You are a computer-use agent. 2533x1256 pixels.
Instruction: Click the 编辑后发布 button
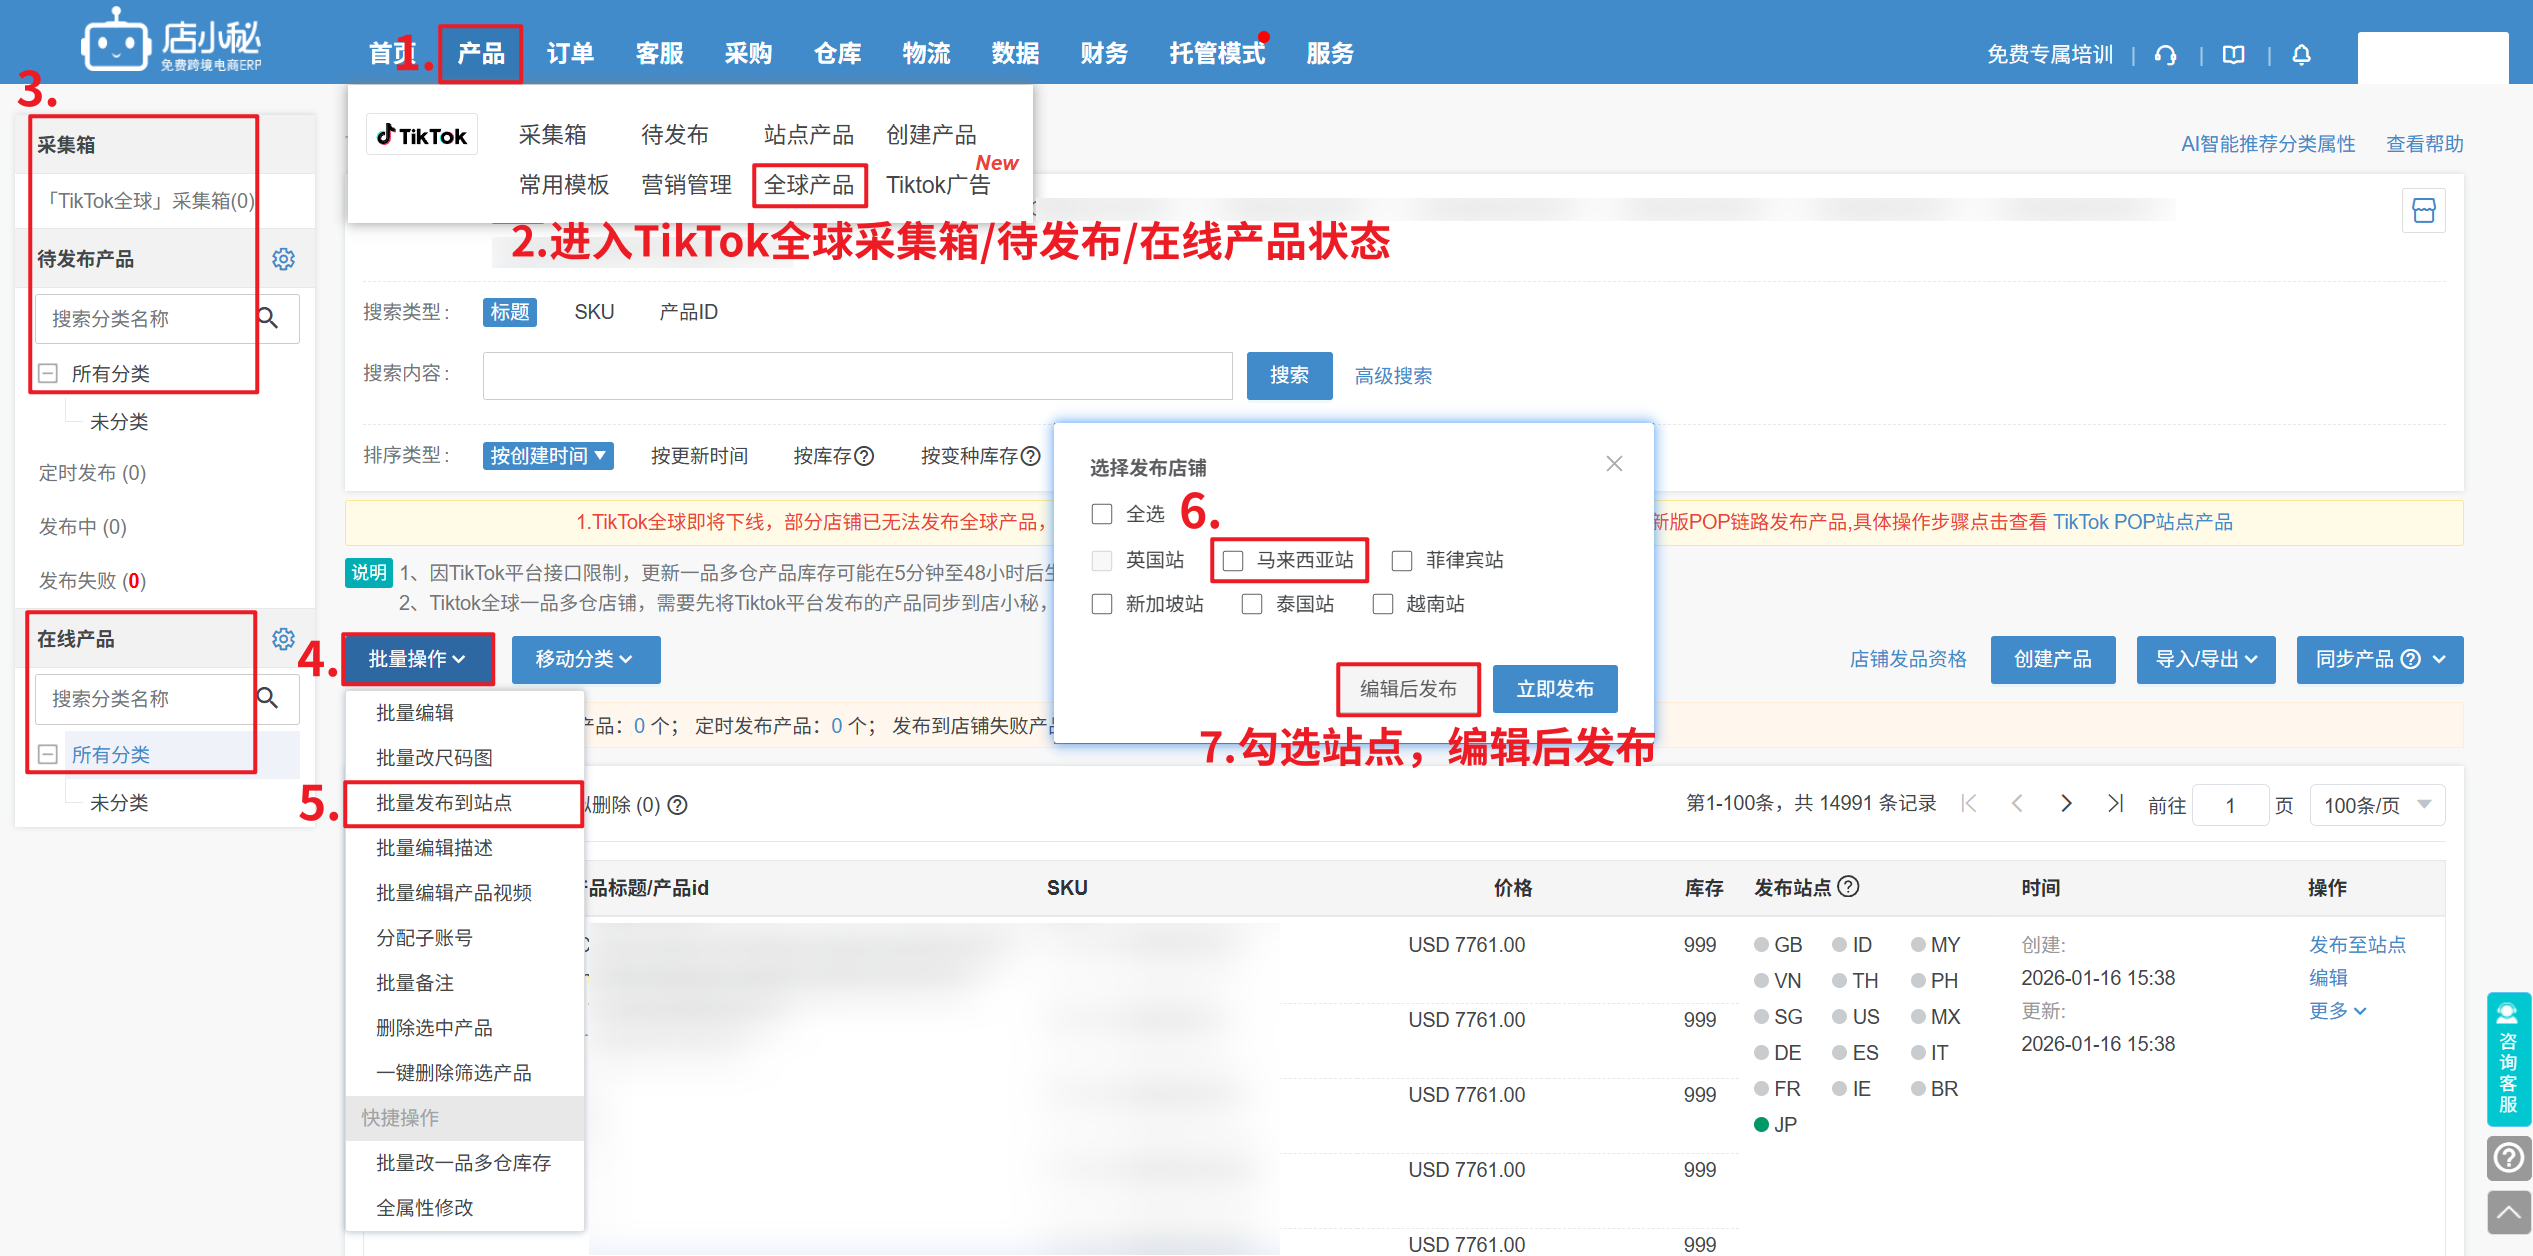[x=1407, y=689]
